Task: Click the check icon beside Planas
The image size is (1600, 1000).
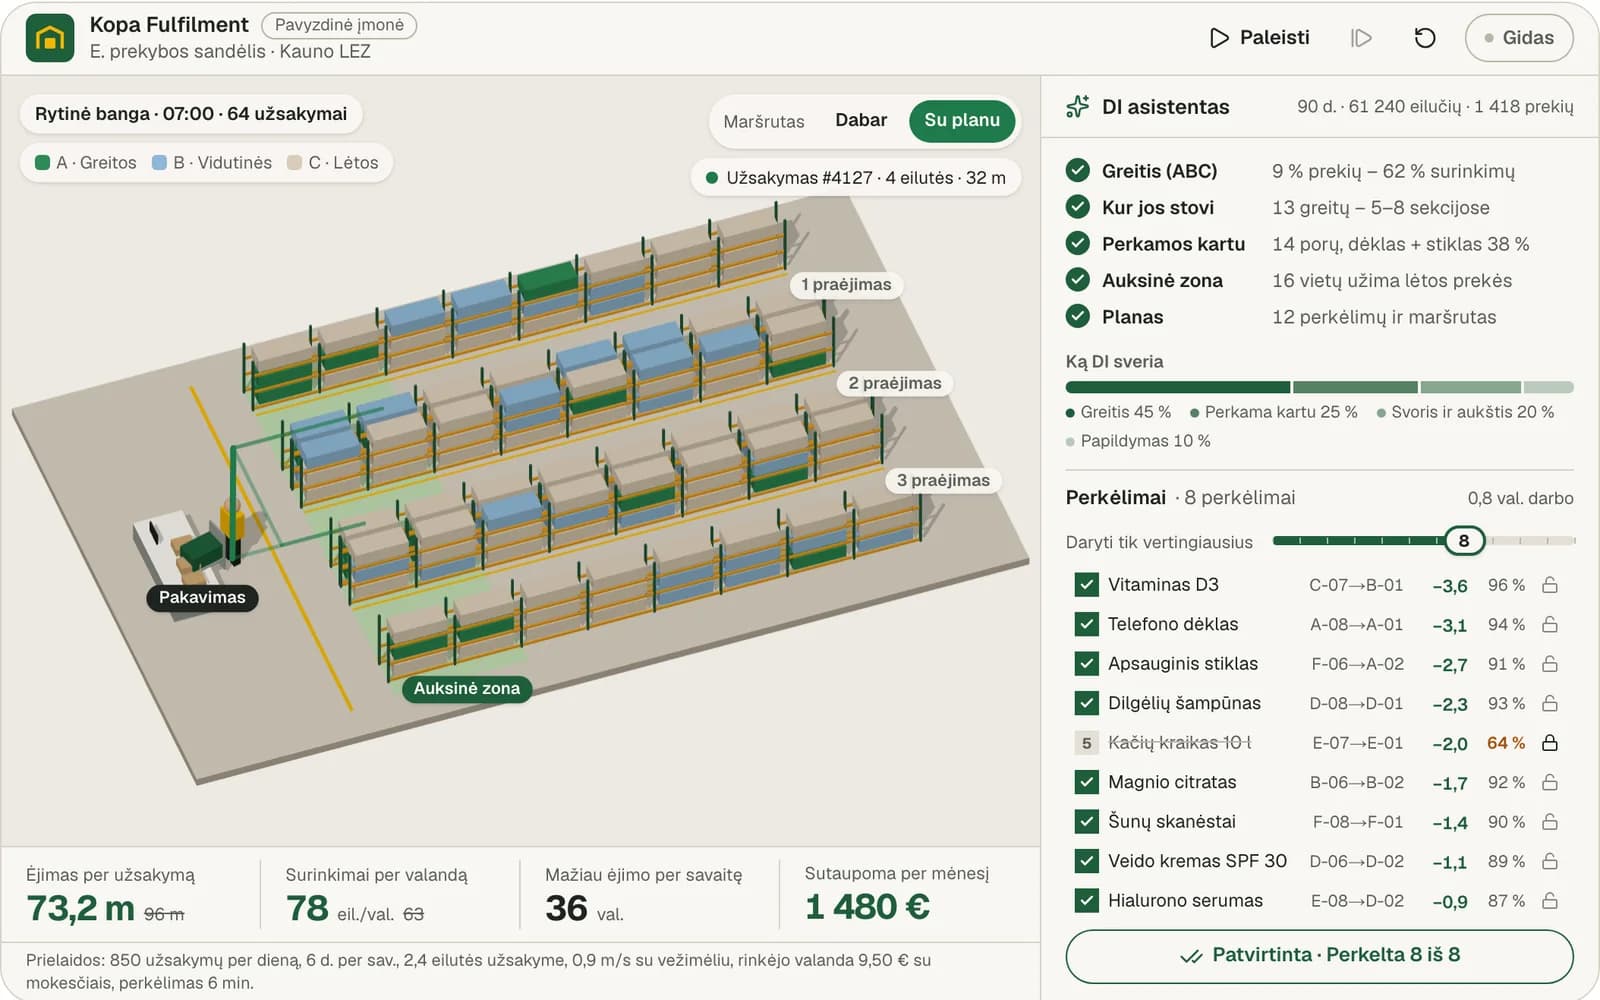Action: point(1077,317)
